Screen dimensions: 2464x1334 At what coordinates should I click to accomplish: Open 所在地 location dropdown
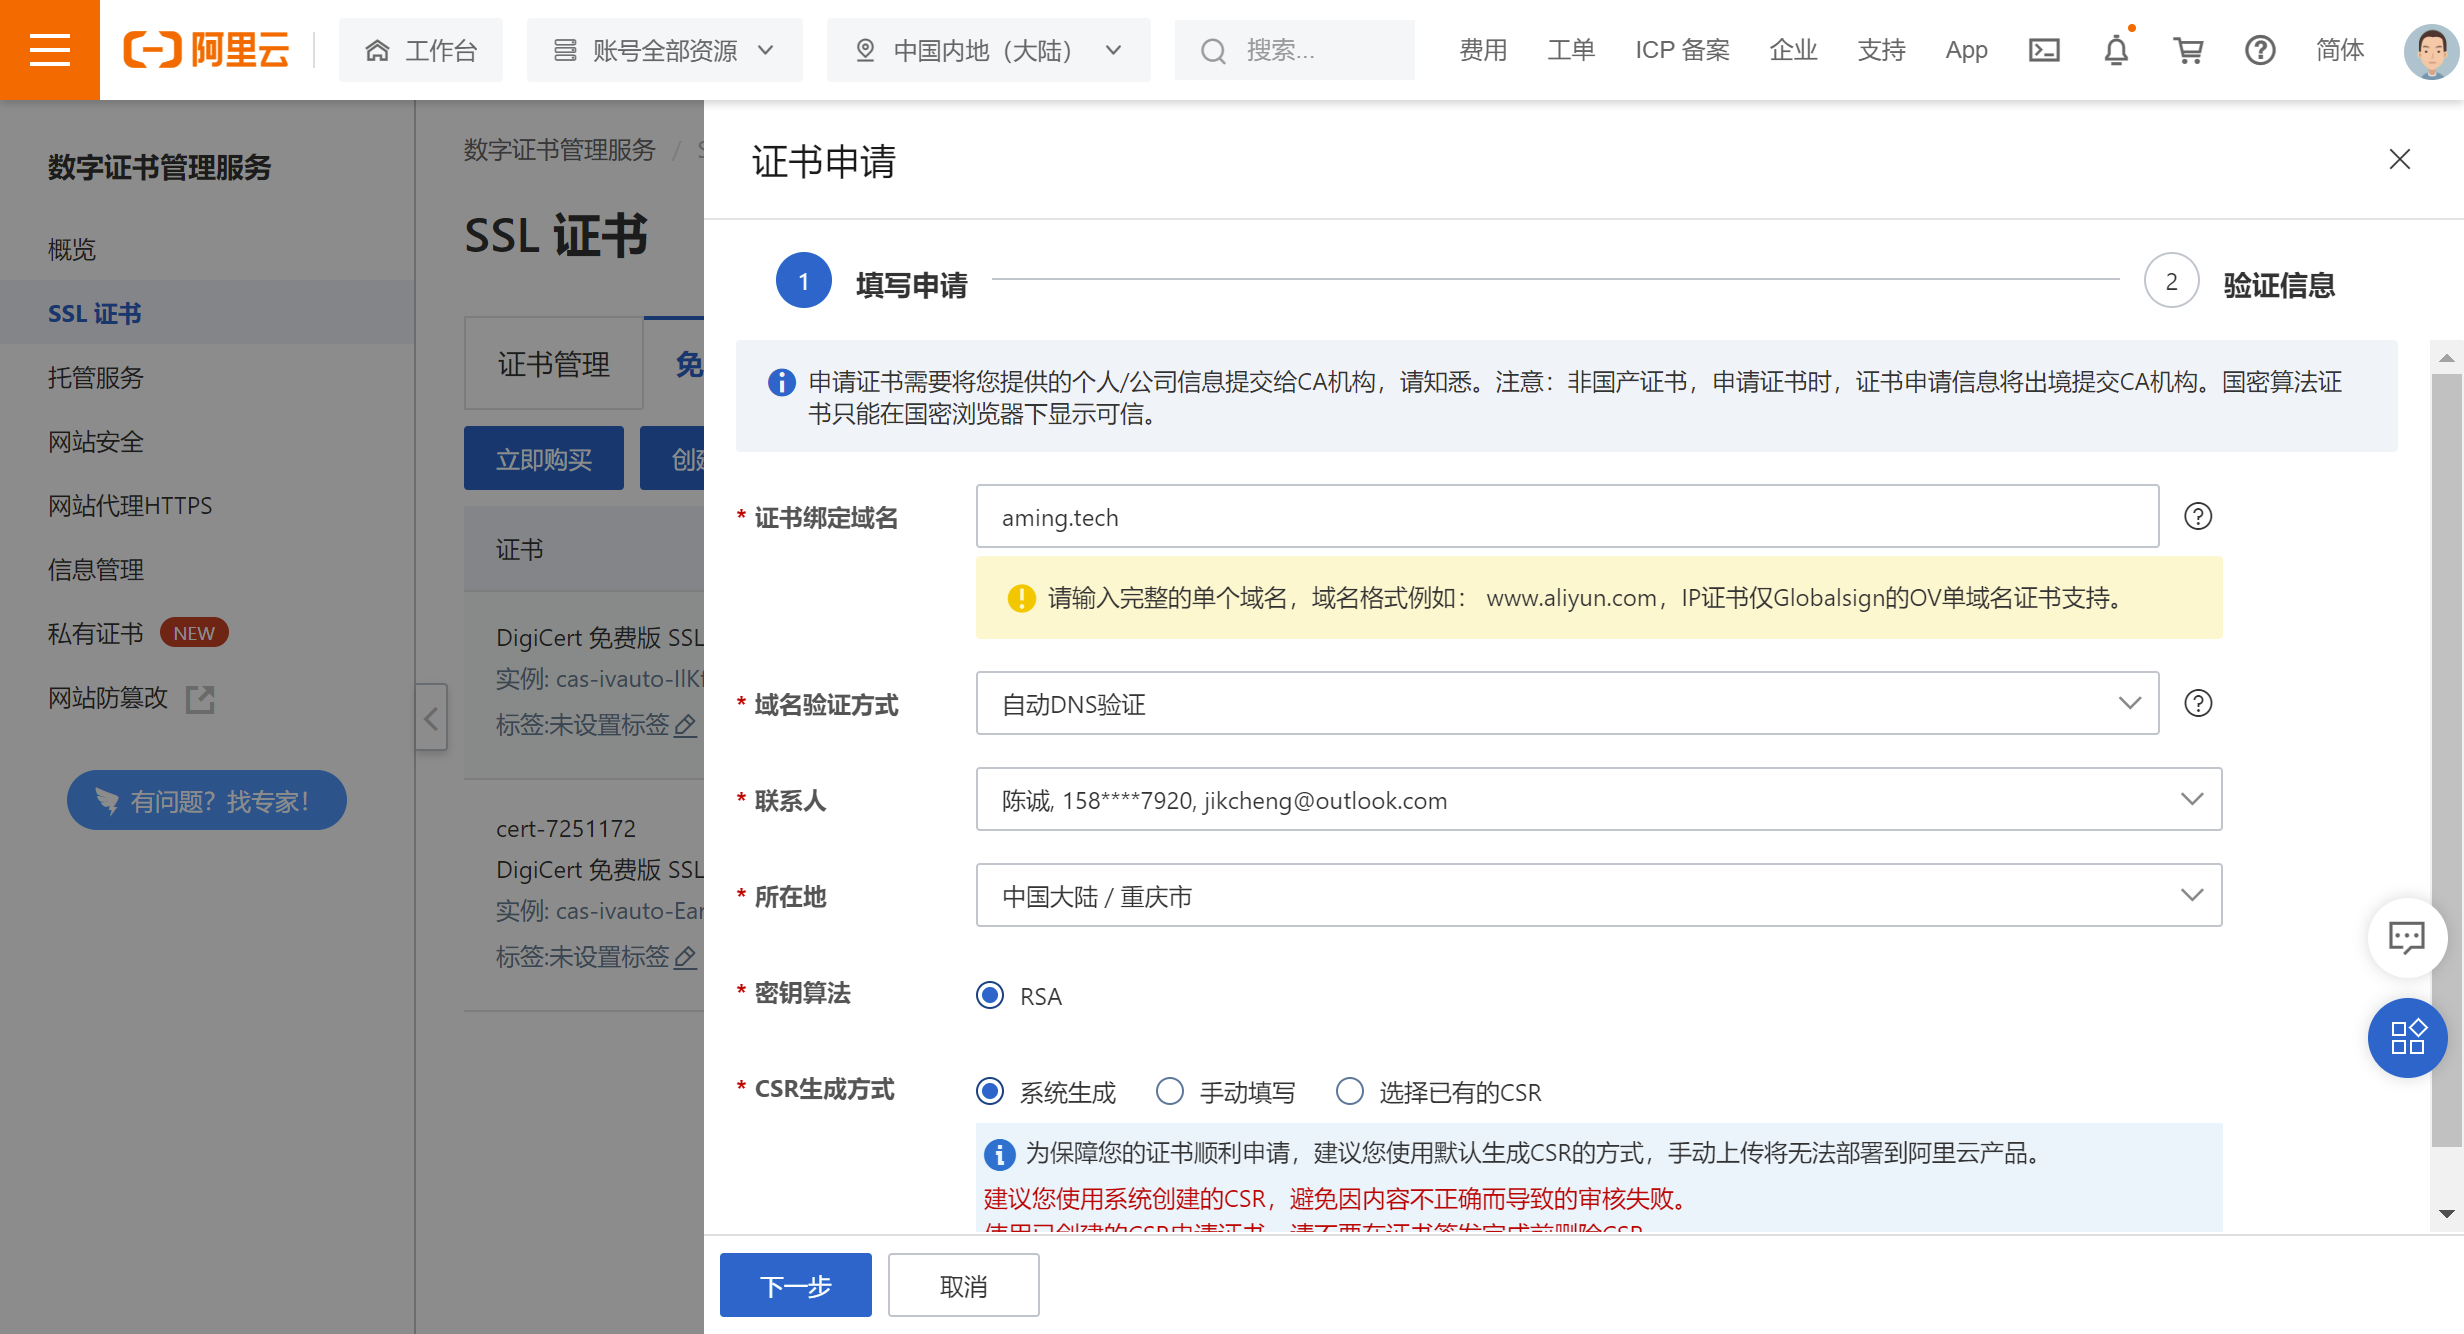pos(1599,895)
